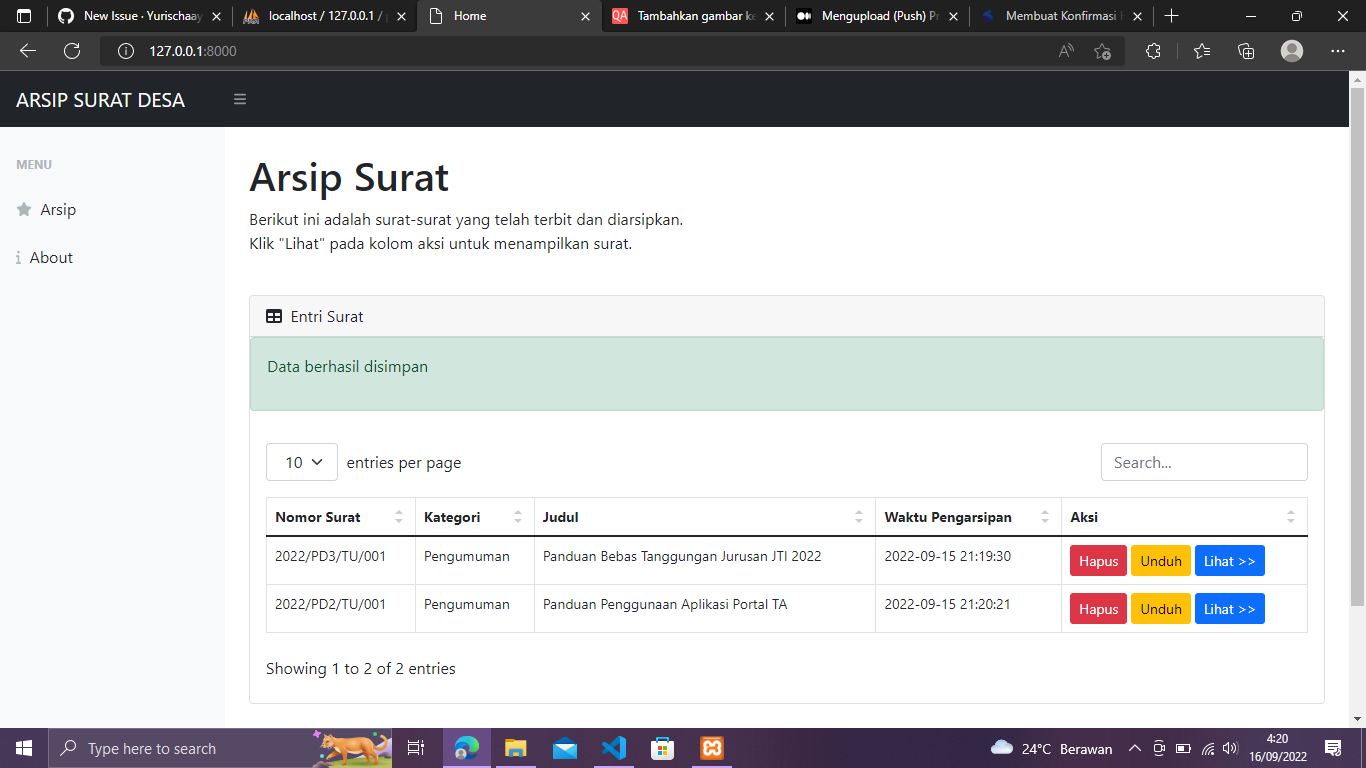Click Lihat for Panduan Bebas Tanggungan Jurusan JTI

1229,560
